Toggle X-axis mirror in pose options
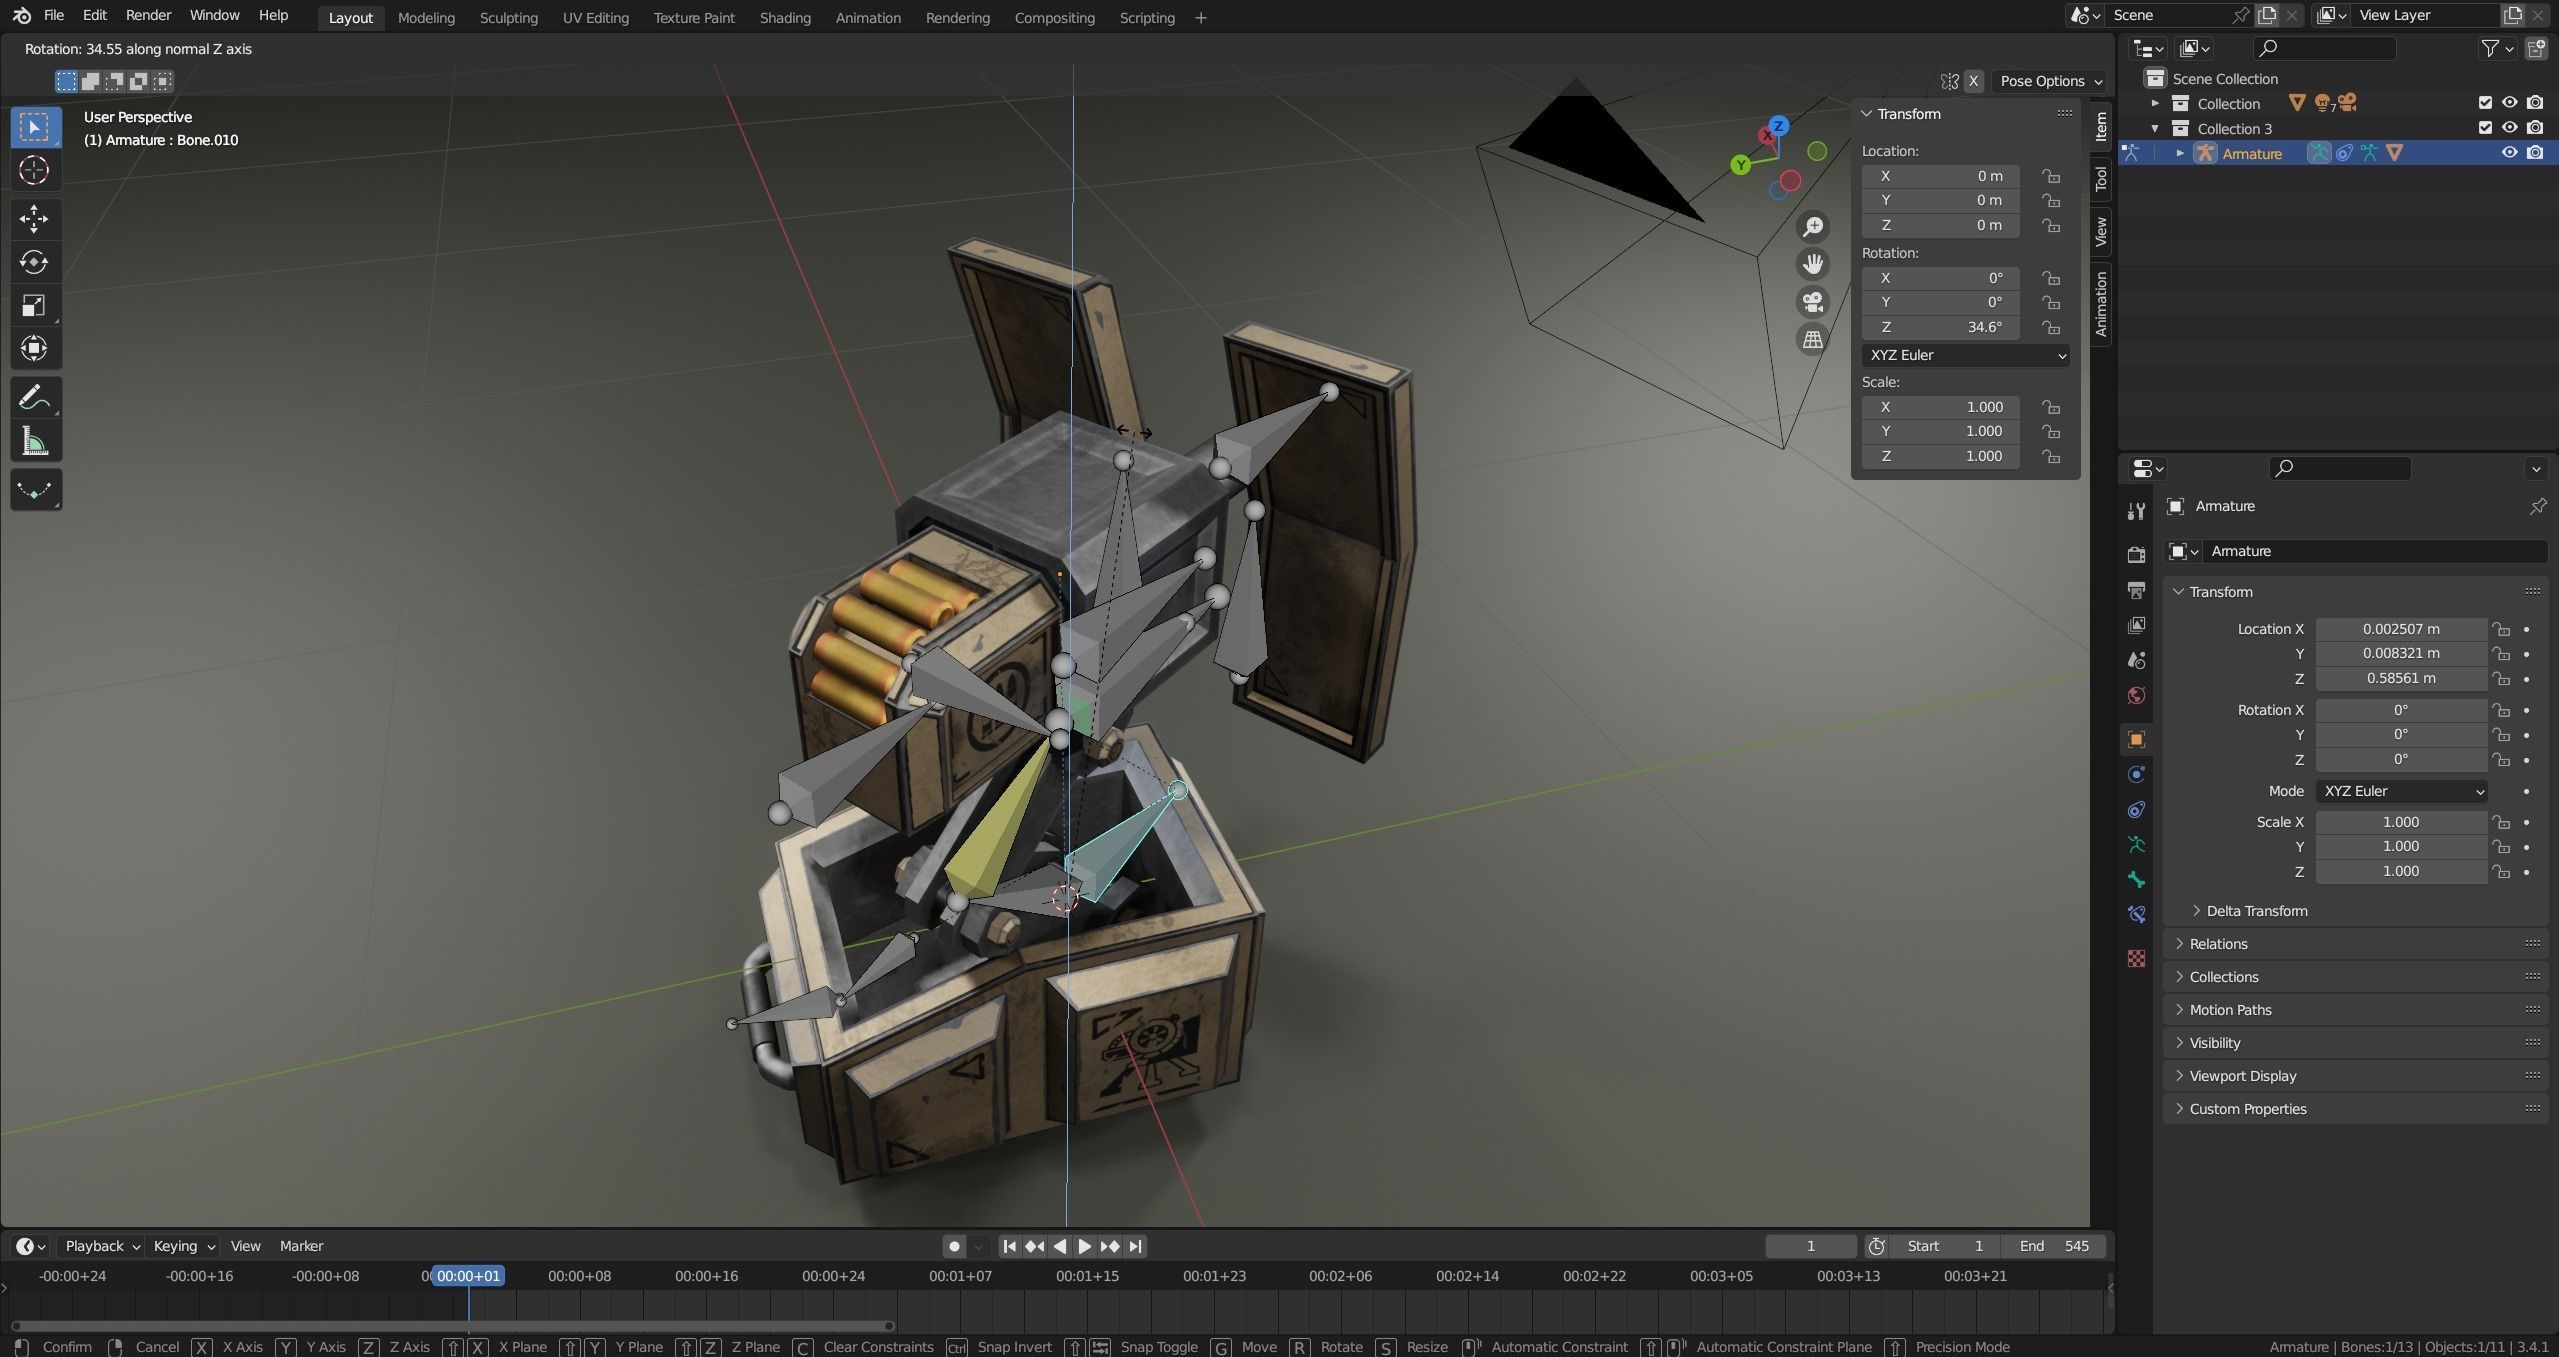This screenshot has width=2559, height=1357. (x=1973, y=81)
